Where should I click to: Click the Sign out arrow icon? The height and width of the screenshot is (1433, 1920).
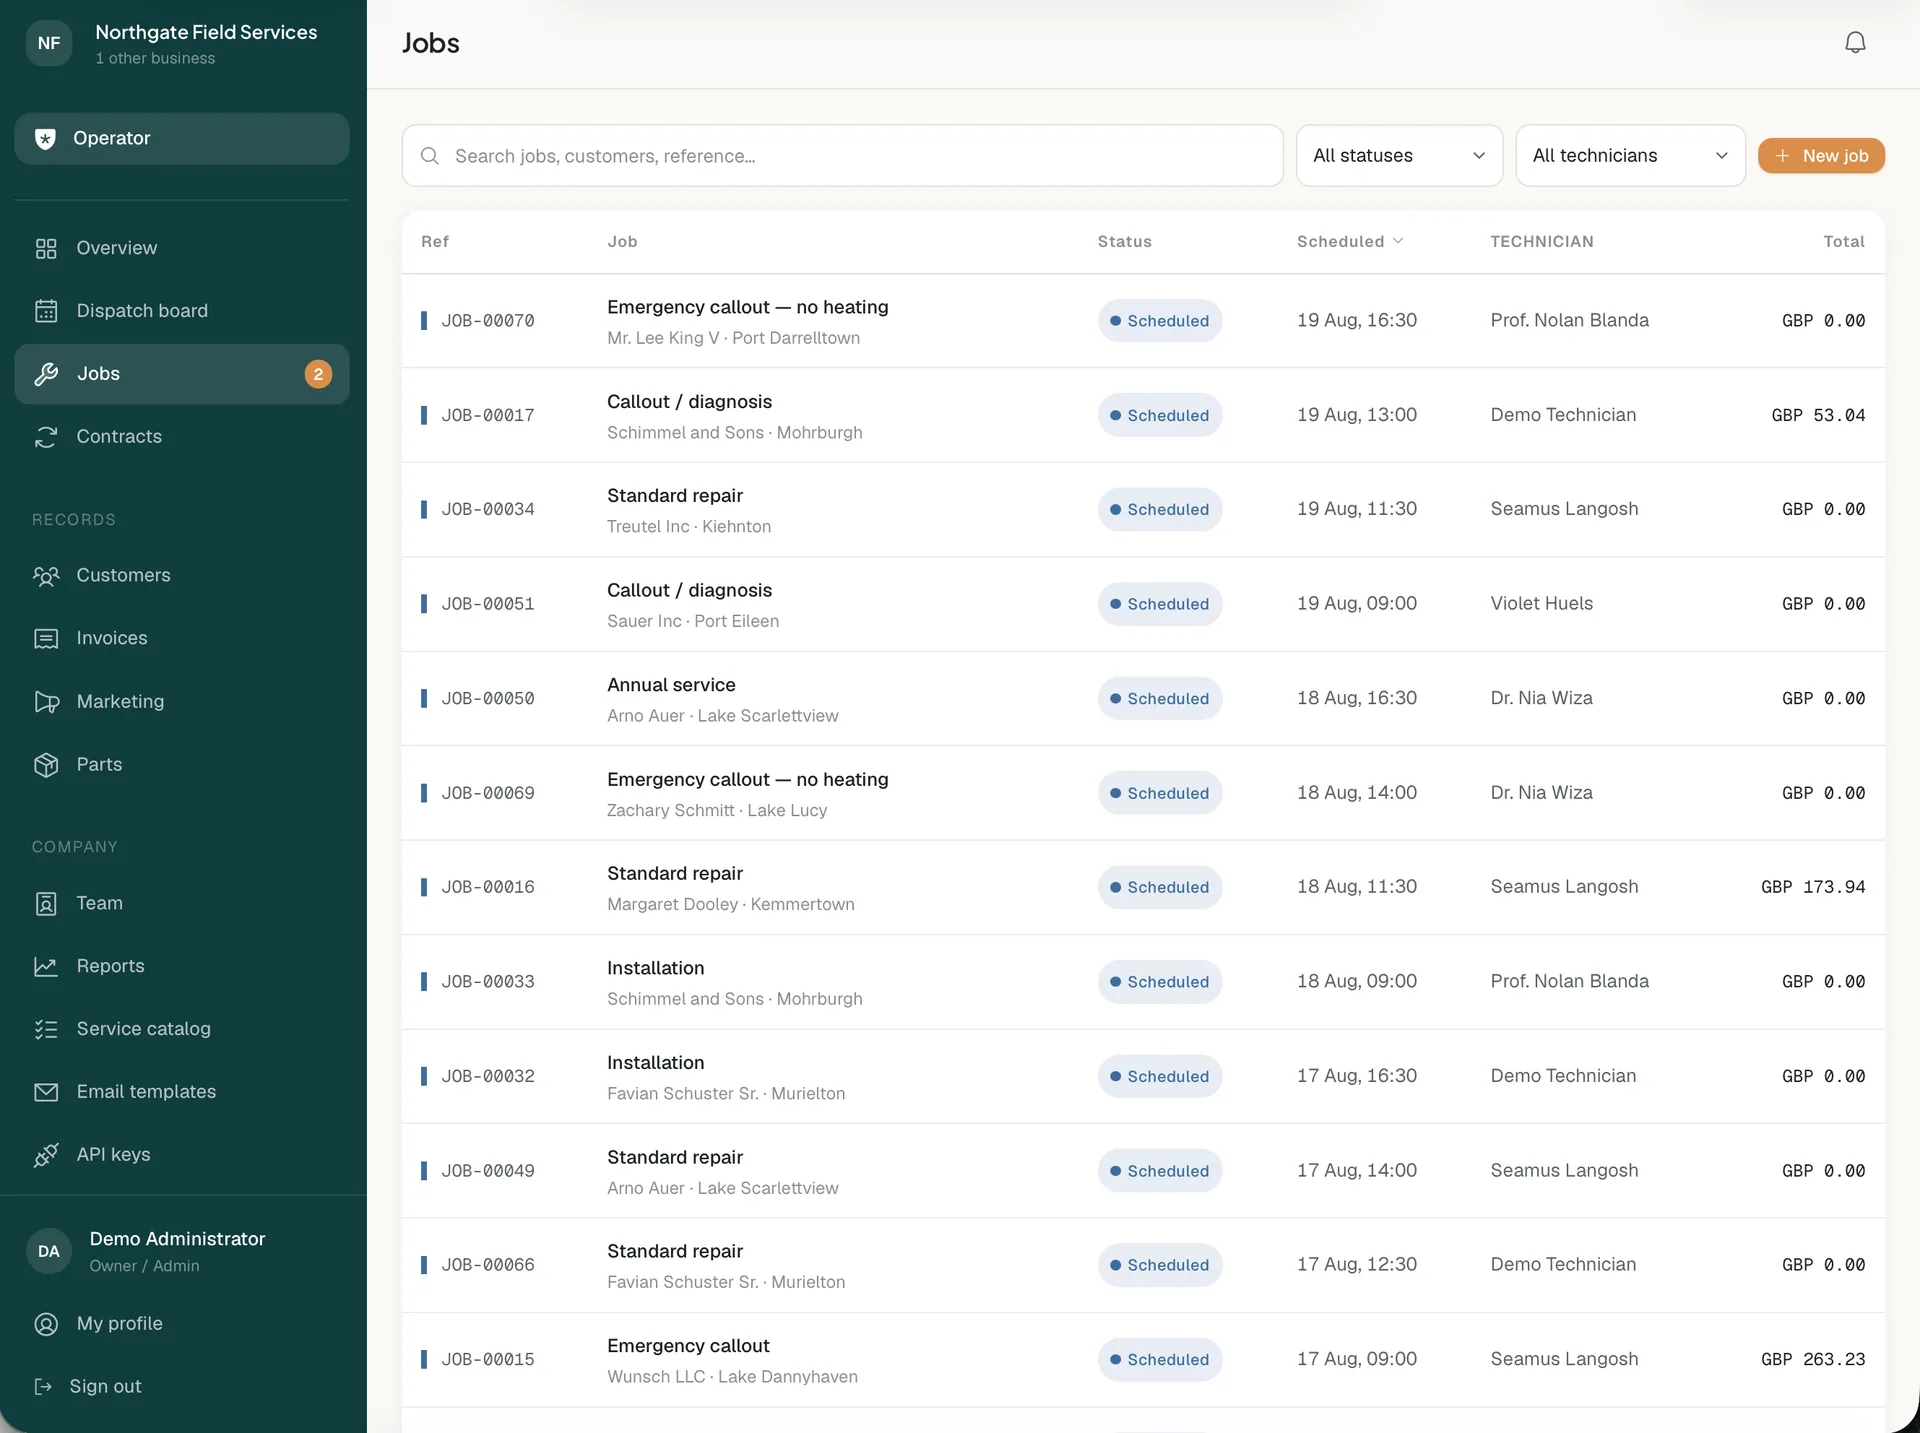tap(43, 1387)
